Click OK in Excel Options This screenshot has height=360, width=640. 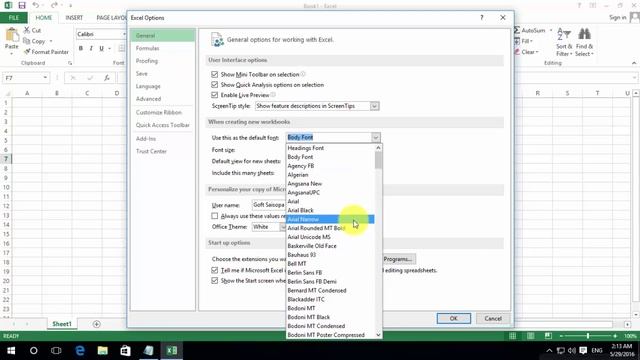(x=453, y=318)
